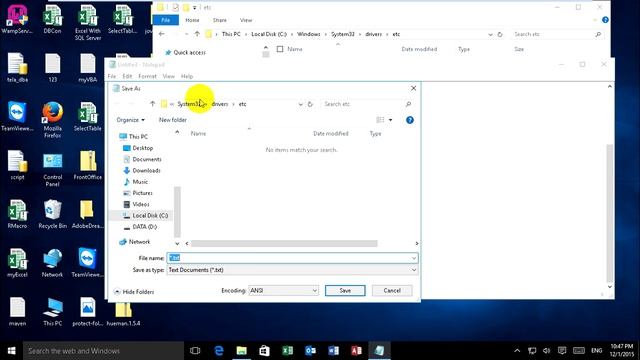Viewport: 640px width, 360px height.
Task: Click New folder in Save As
Action: pyautogui.click(x=173, y=120)
